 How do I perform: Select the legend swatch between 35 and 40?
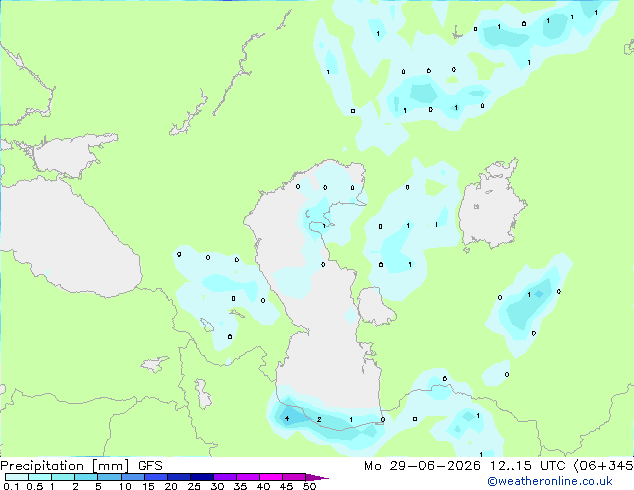247,477
